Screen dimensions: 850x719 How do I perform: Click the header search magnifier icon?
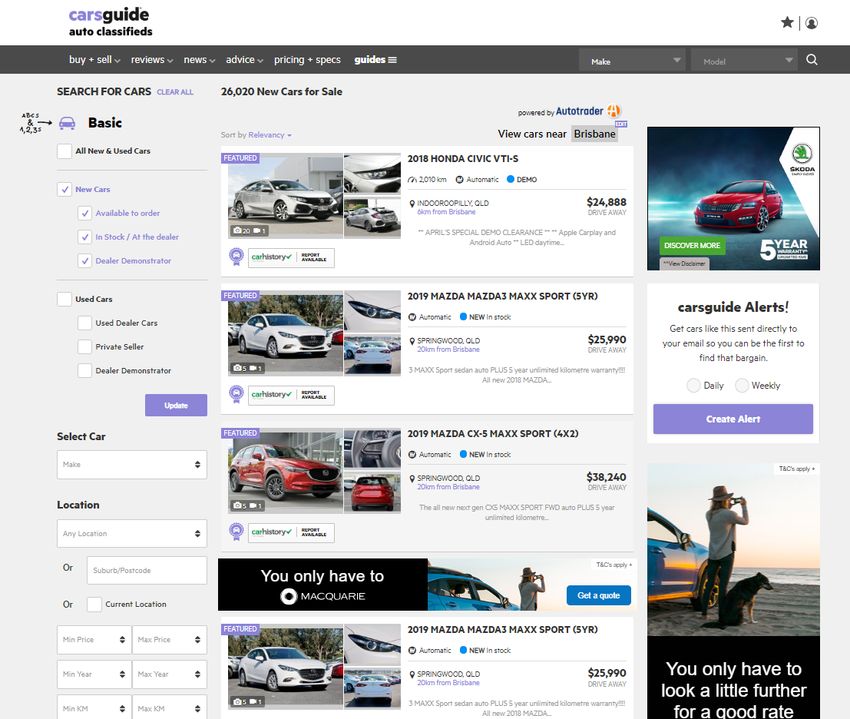pyautogui.click(x=812, y=60)
